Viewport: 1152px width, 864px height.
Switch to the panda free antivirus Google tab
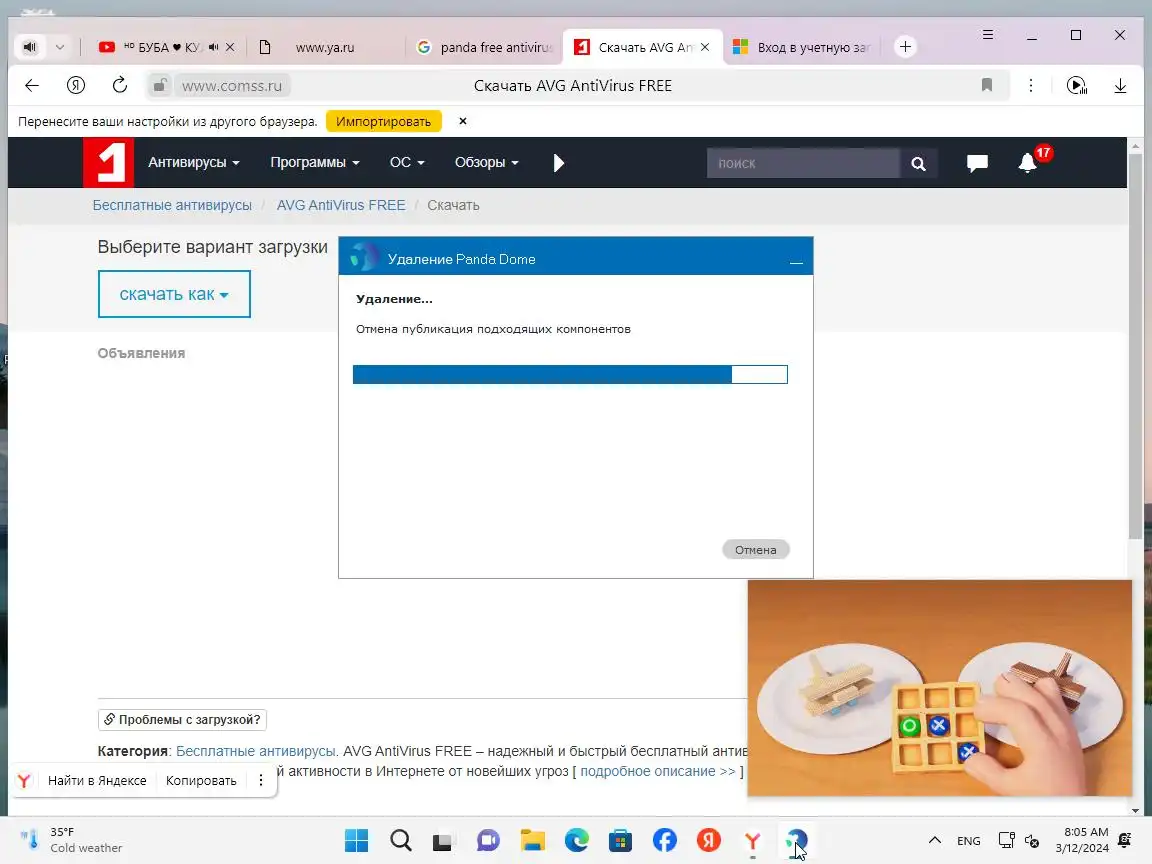(x=485, y=47)
